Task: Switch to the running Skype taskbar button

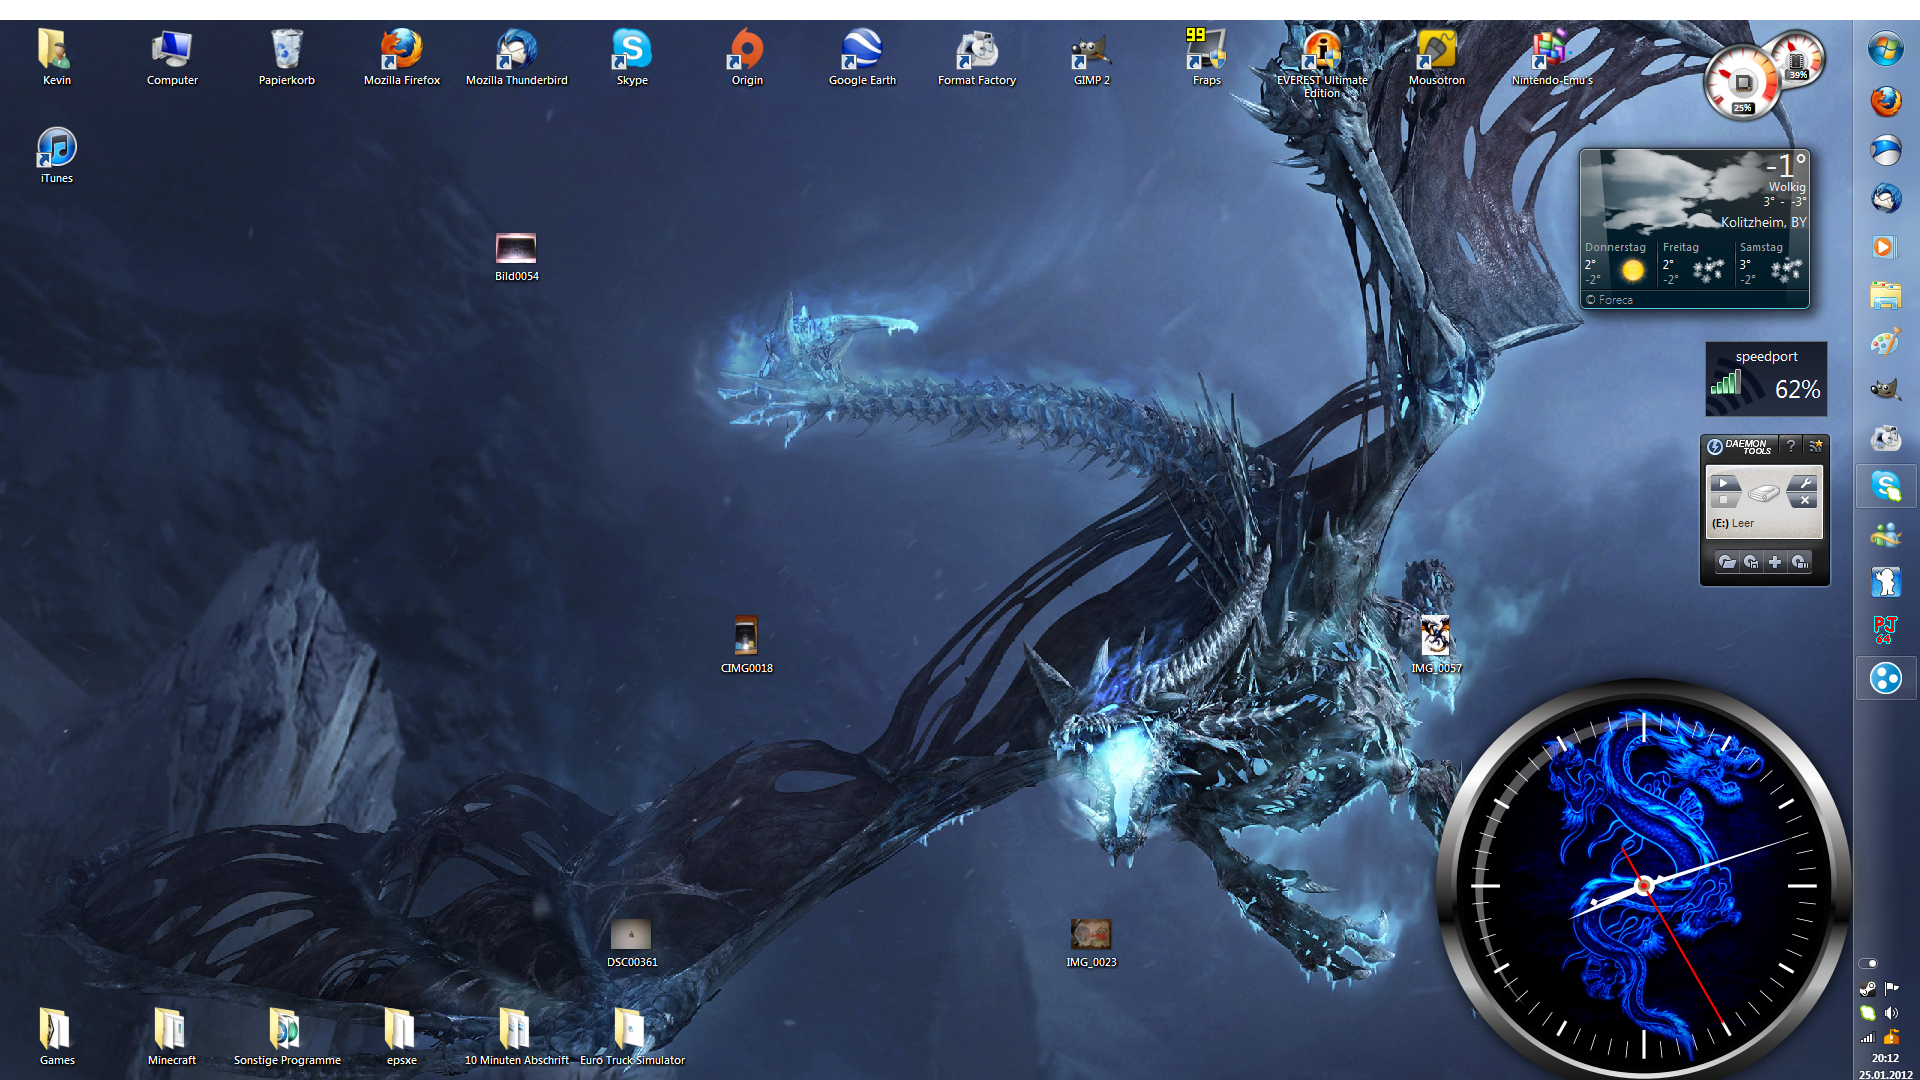Action: click(x=1886, y=487)
